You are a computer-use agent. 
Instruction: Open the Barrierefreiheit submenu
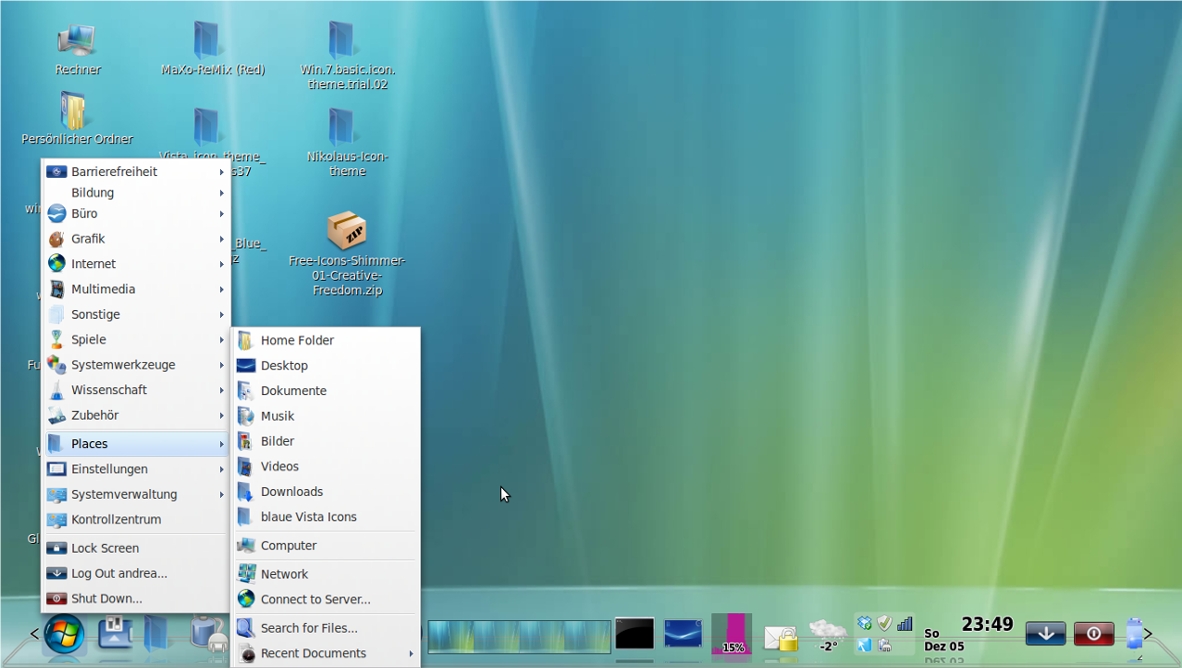[x=136, y=172]
